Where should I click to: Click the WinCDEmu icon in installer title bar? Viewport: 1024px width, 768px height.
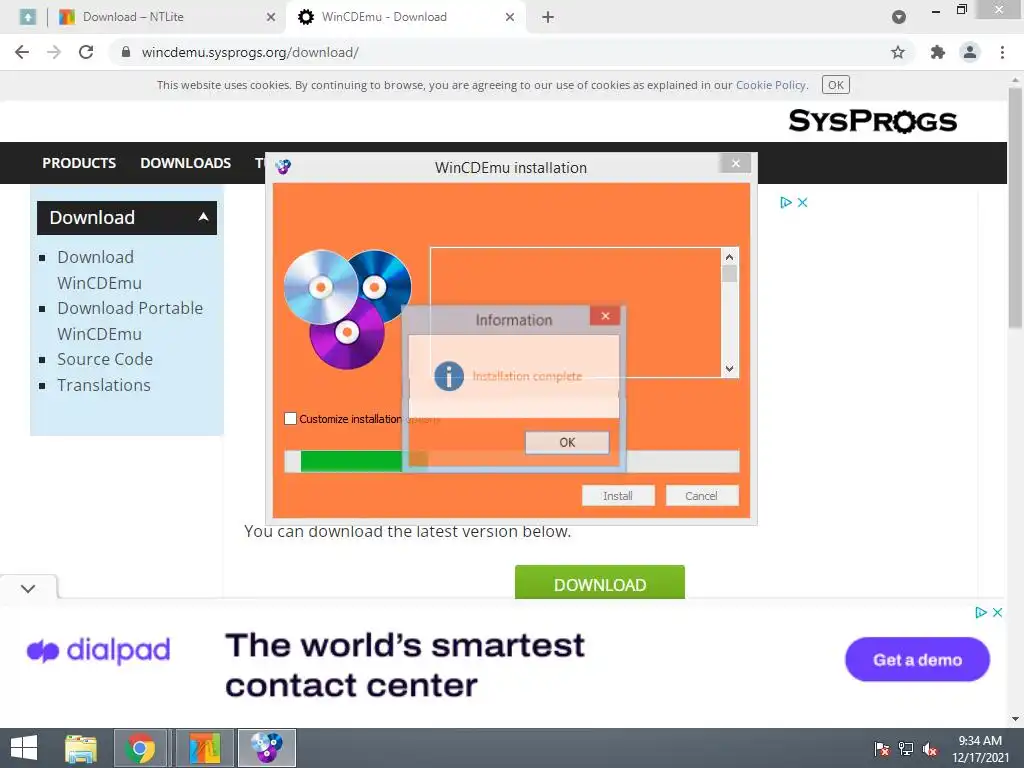point(283,167)
